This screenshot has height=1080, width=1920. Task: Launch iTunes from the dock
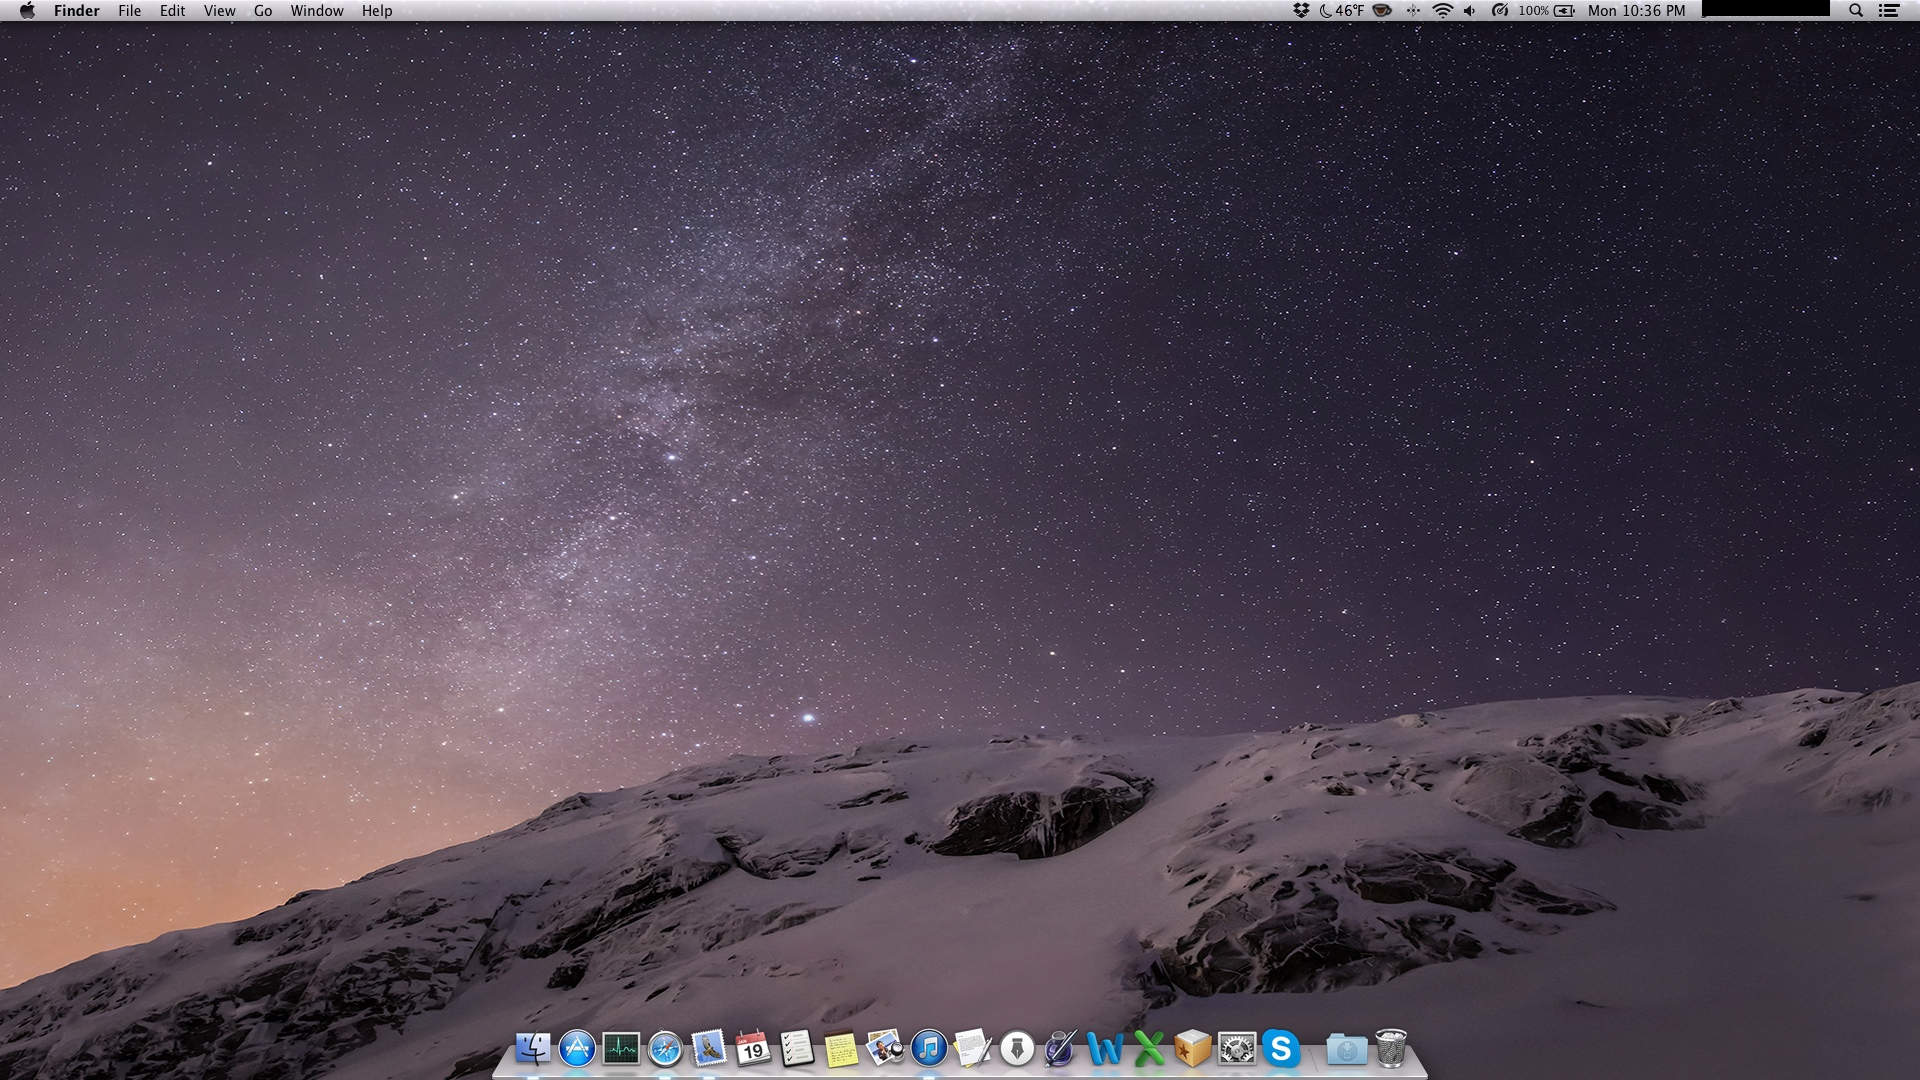(929, 1048)
